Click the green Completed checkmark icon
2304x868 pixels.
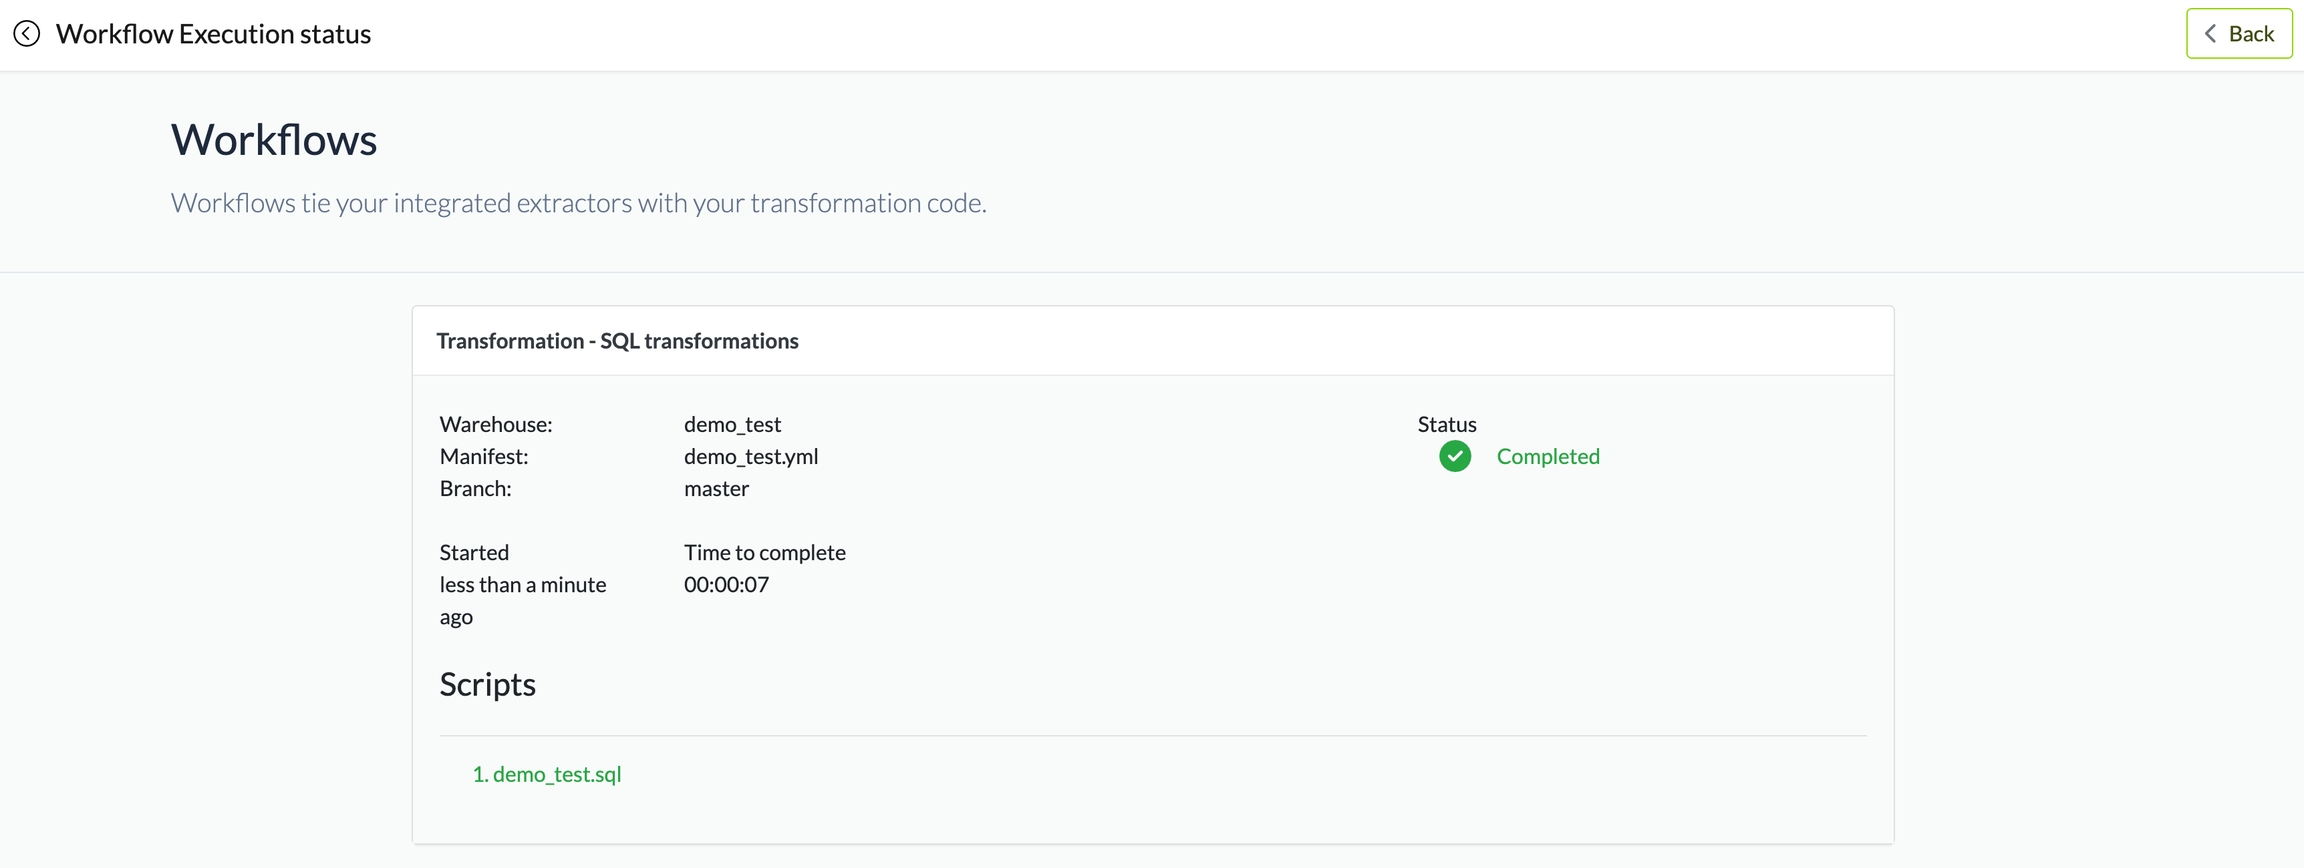(x=1455, y=456)
